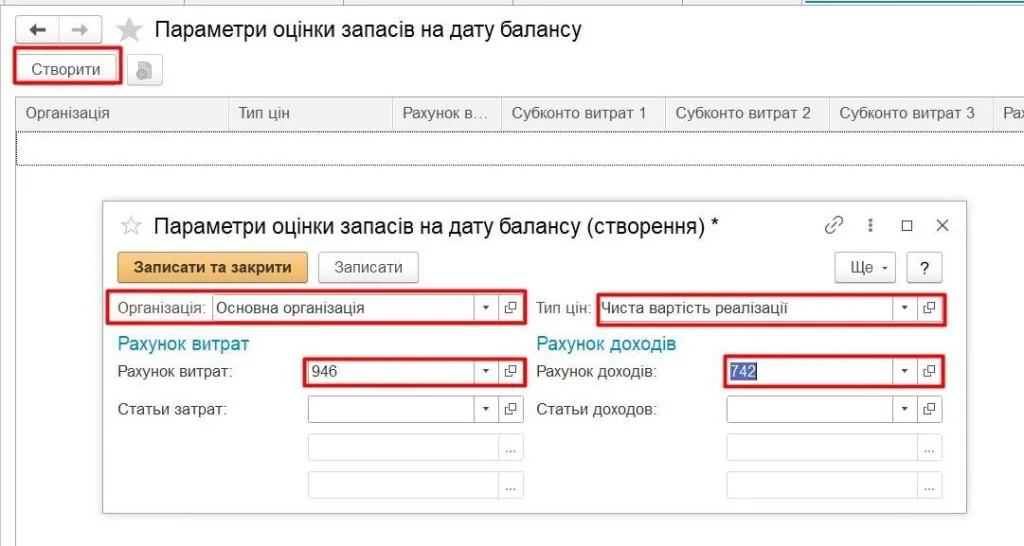The height and width of the screenshot is (546, 1024).
Task: Open account 742 via open icon
Action: [929, 372]
